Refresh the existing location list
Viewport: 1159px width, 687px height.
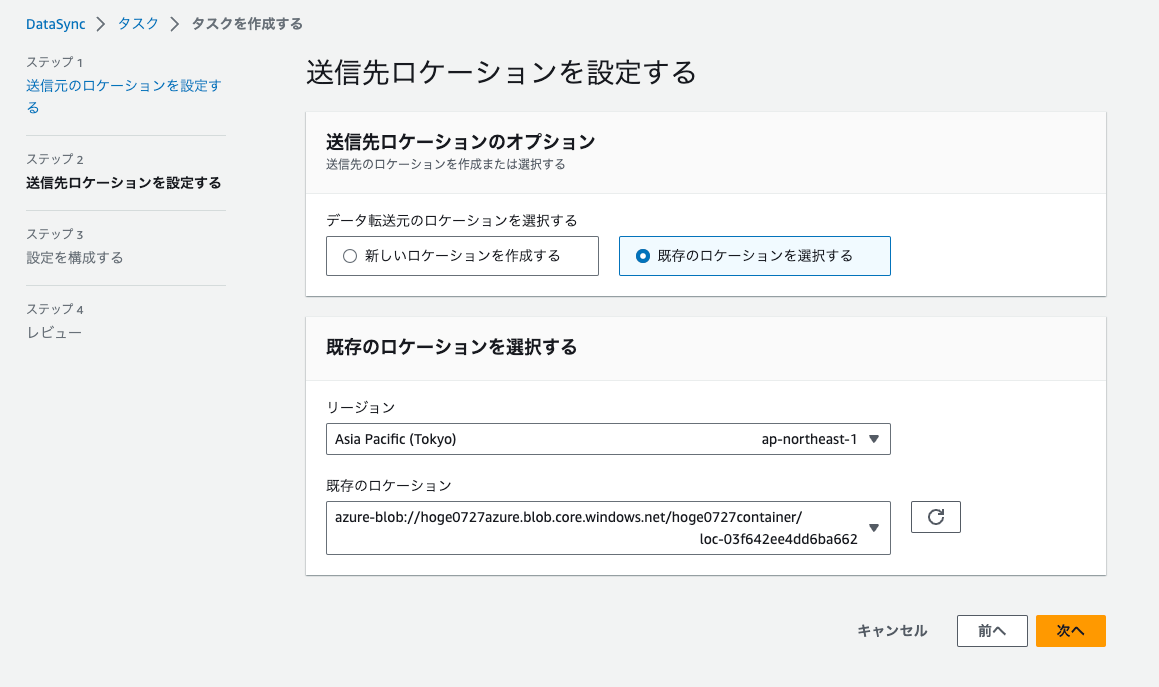click(x=935, y=517)
